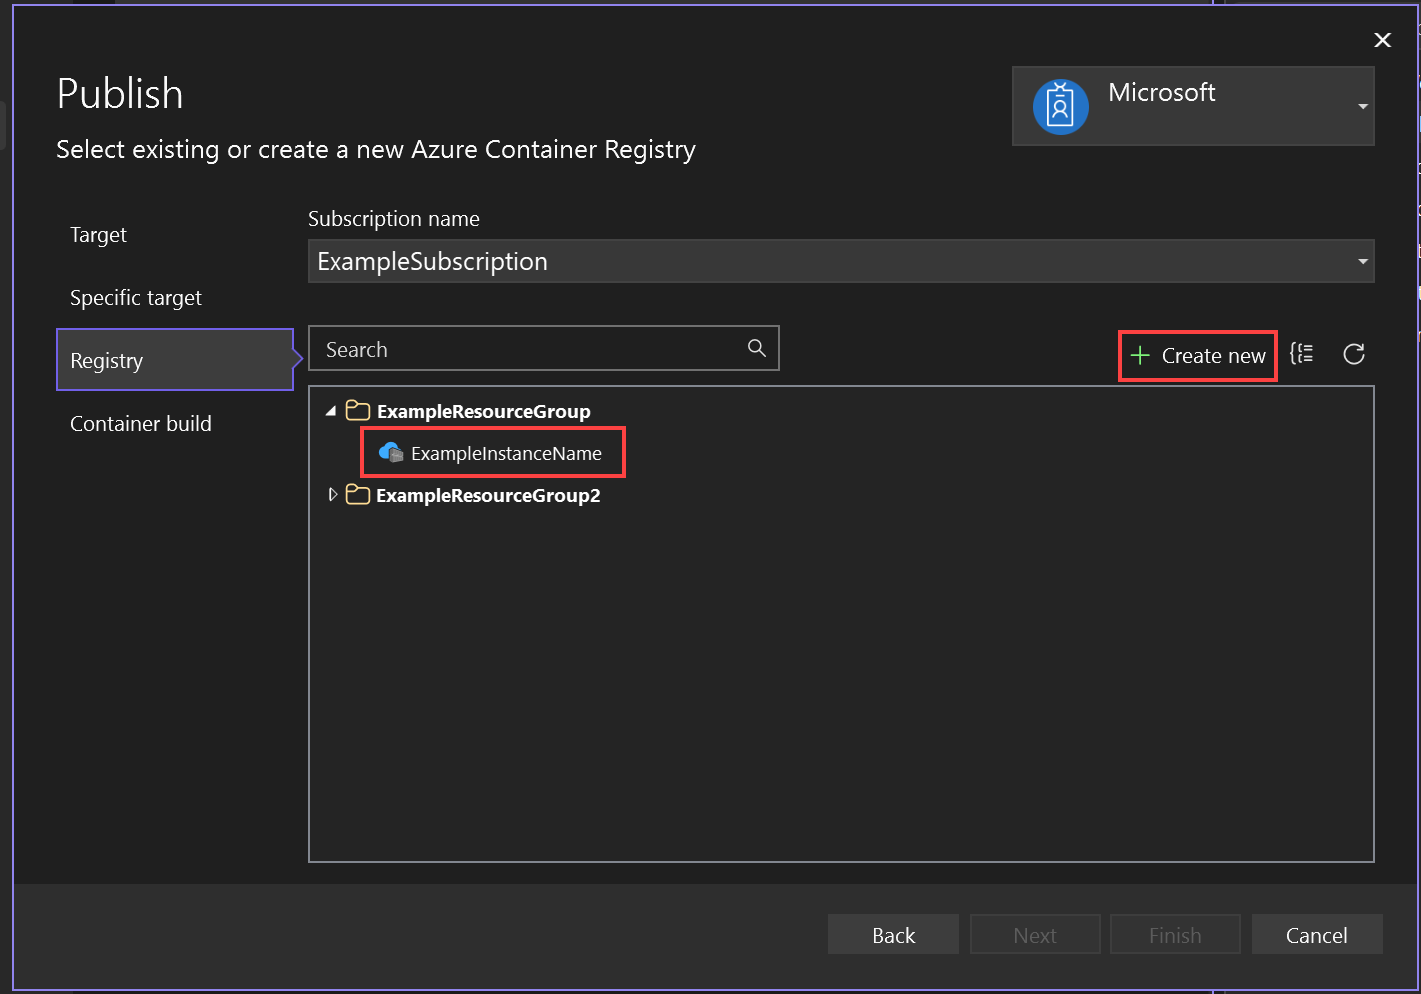Open the Specific target step
The width and height of the screenshot is (1421, 994).
click(x=135, y=297)
